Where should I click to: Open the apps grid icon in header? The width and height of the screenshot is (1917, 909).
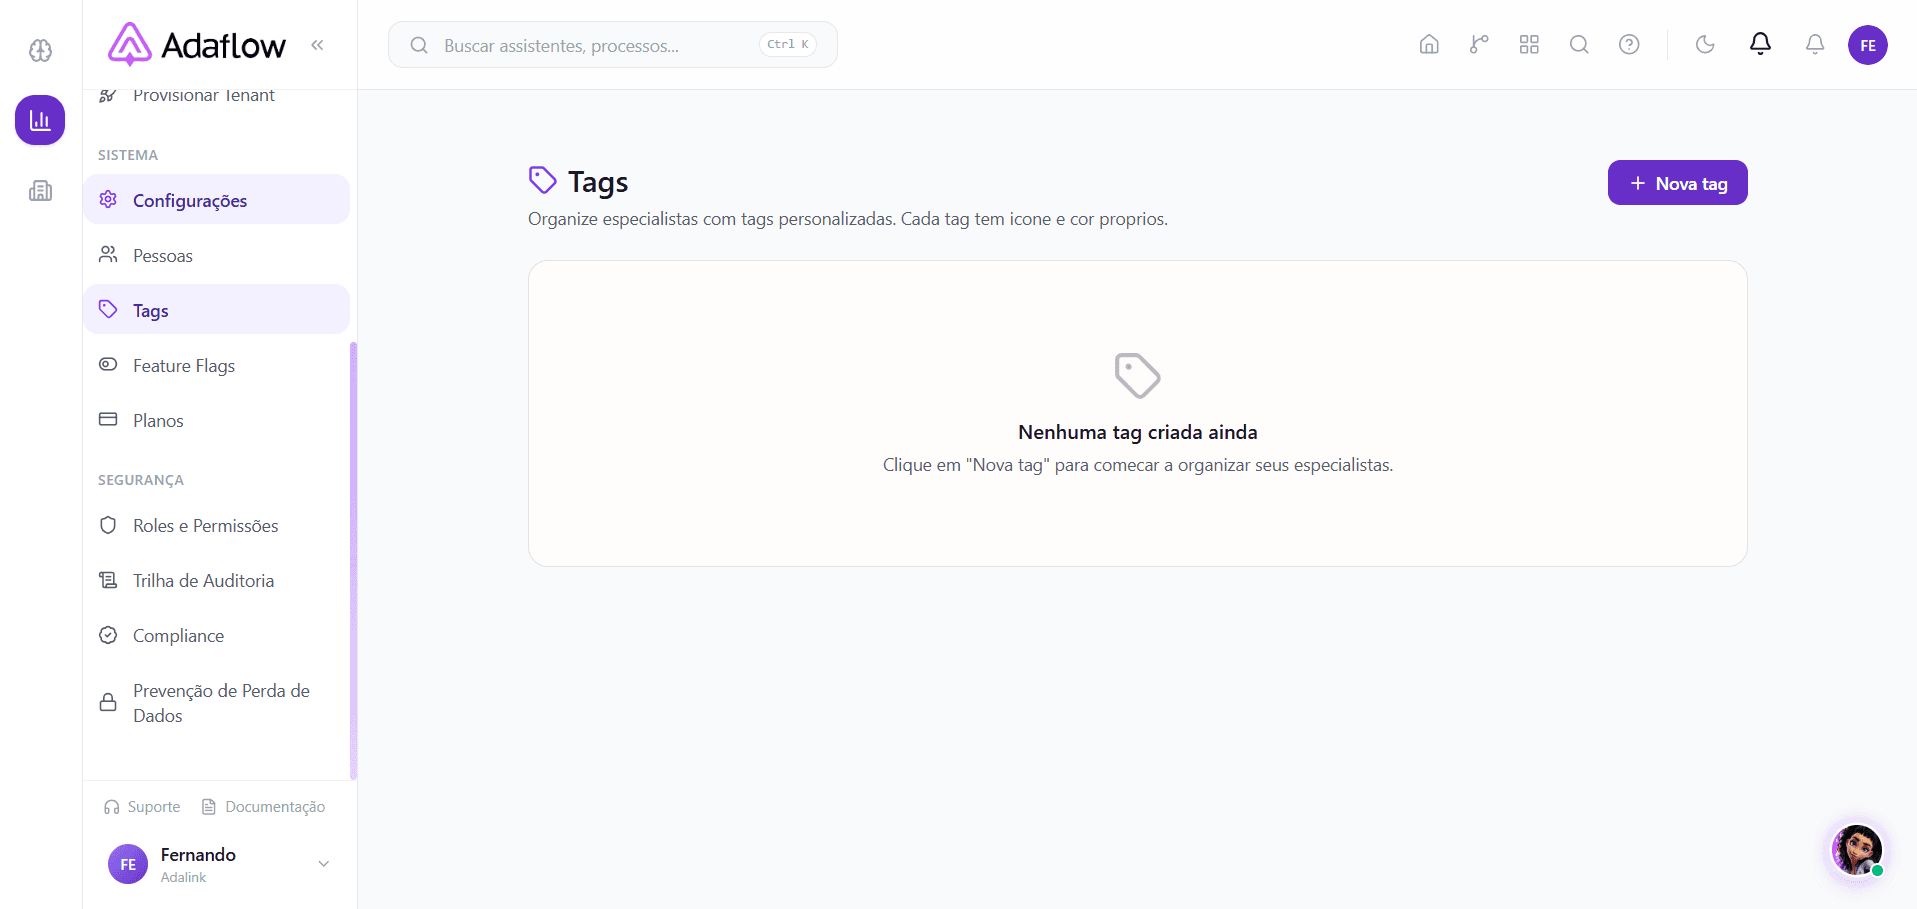click(x=1529, y=44)
